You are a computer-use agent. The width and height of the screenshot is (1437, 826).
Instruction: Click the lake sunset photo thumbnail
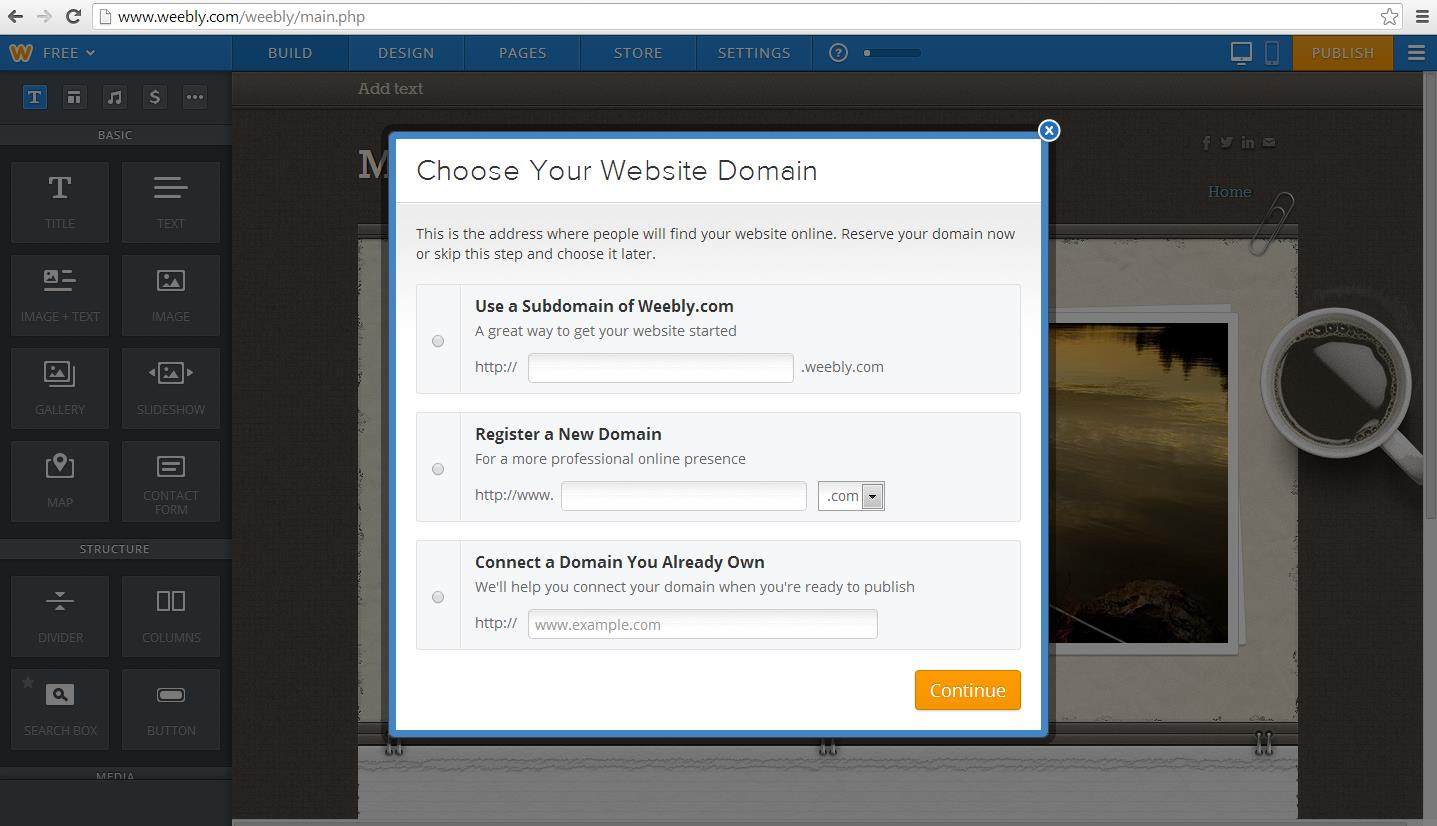(x=1138, y=483)
